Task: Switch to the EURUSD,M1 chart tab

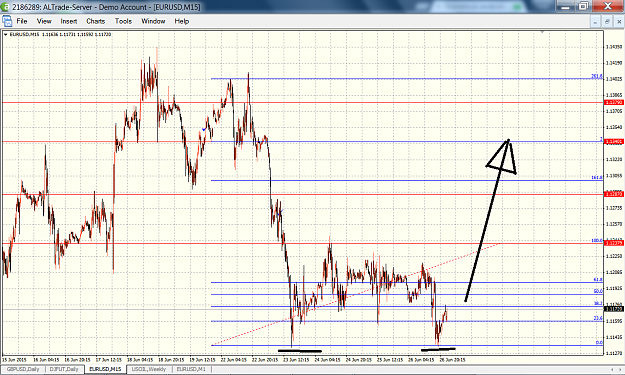Action: (191, 369)
